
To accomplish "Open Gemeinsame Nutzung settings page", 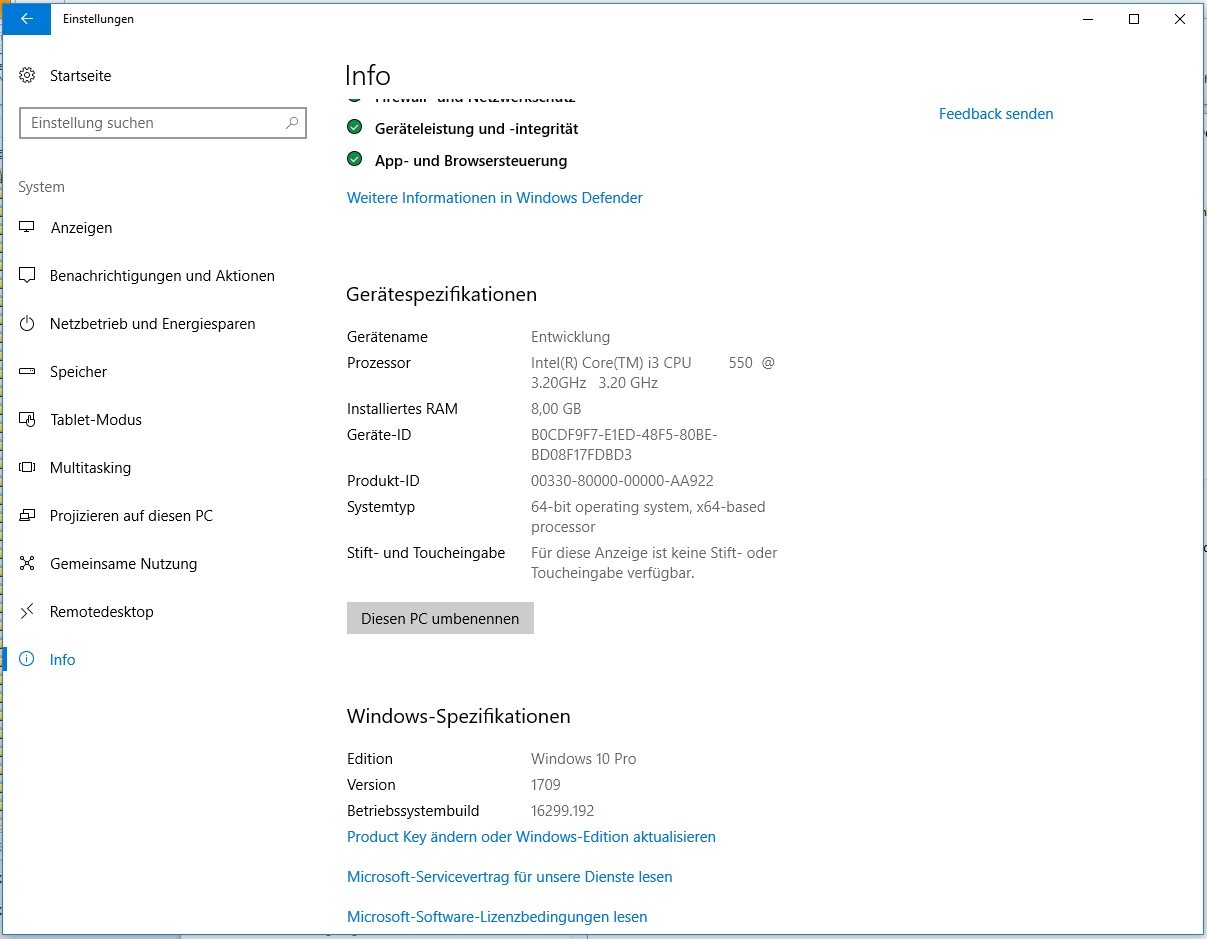I will coord(123,564).
